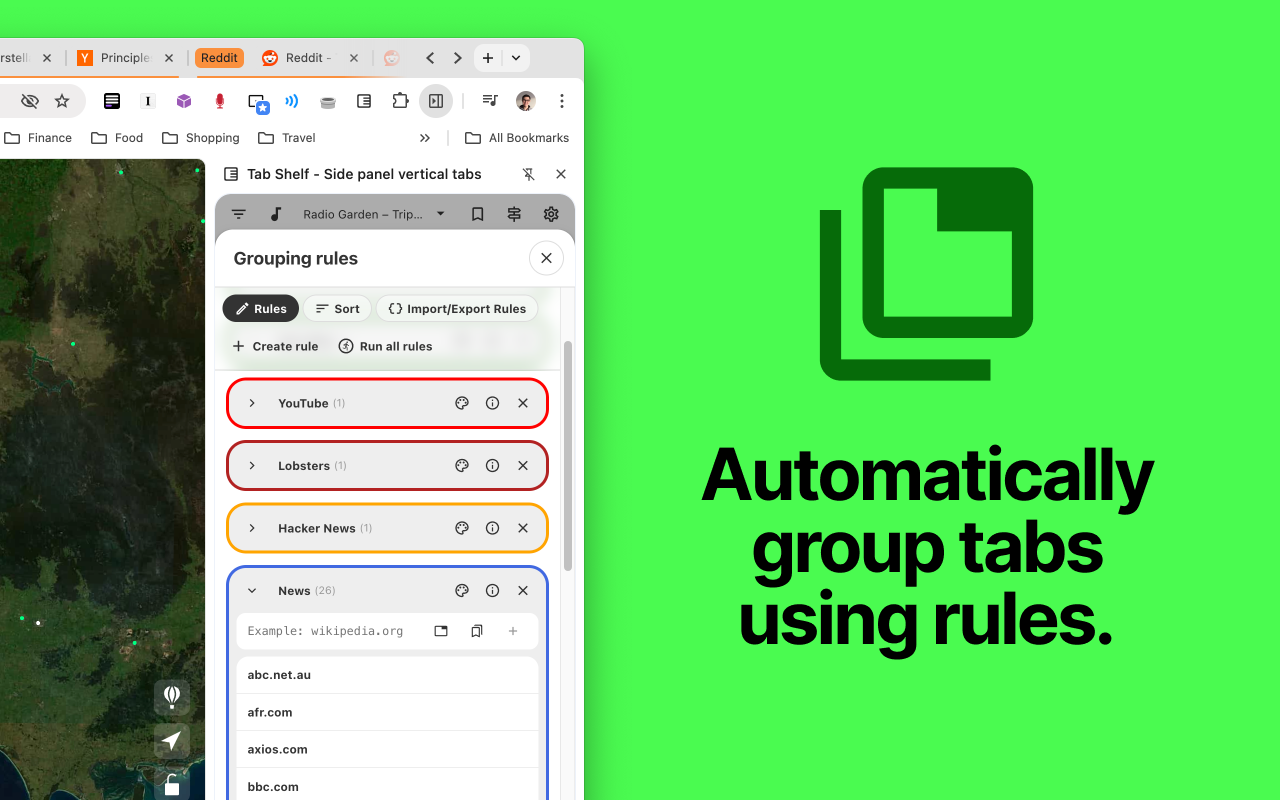Expand the Lobsters rule
Screen dimensions: 1280x800
(252, 466)
